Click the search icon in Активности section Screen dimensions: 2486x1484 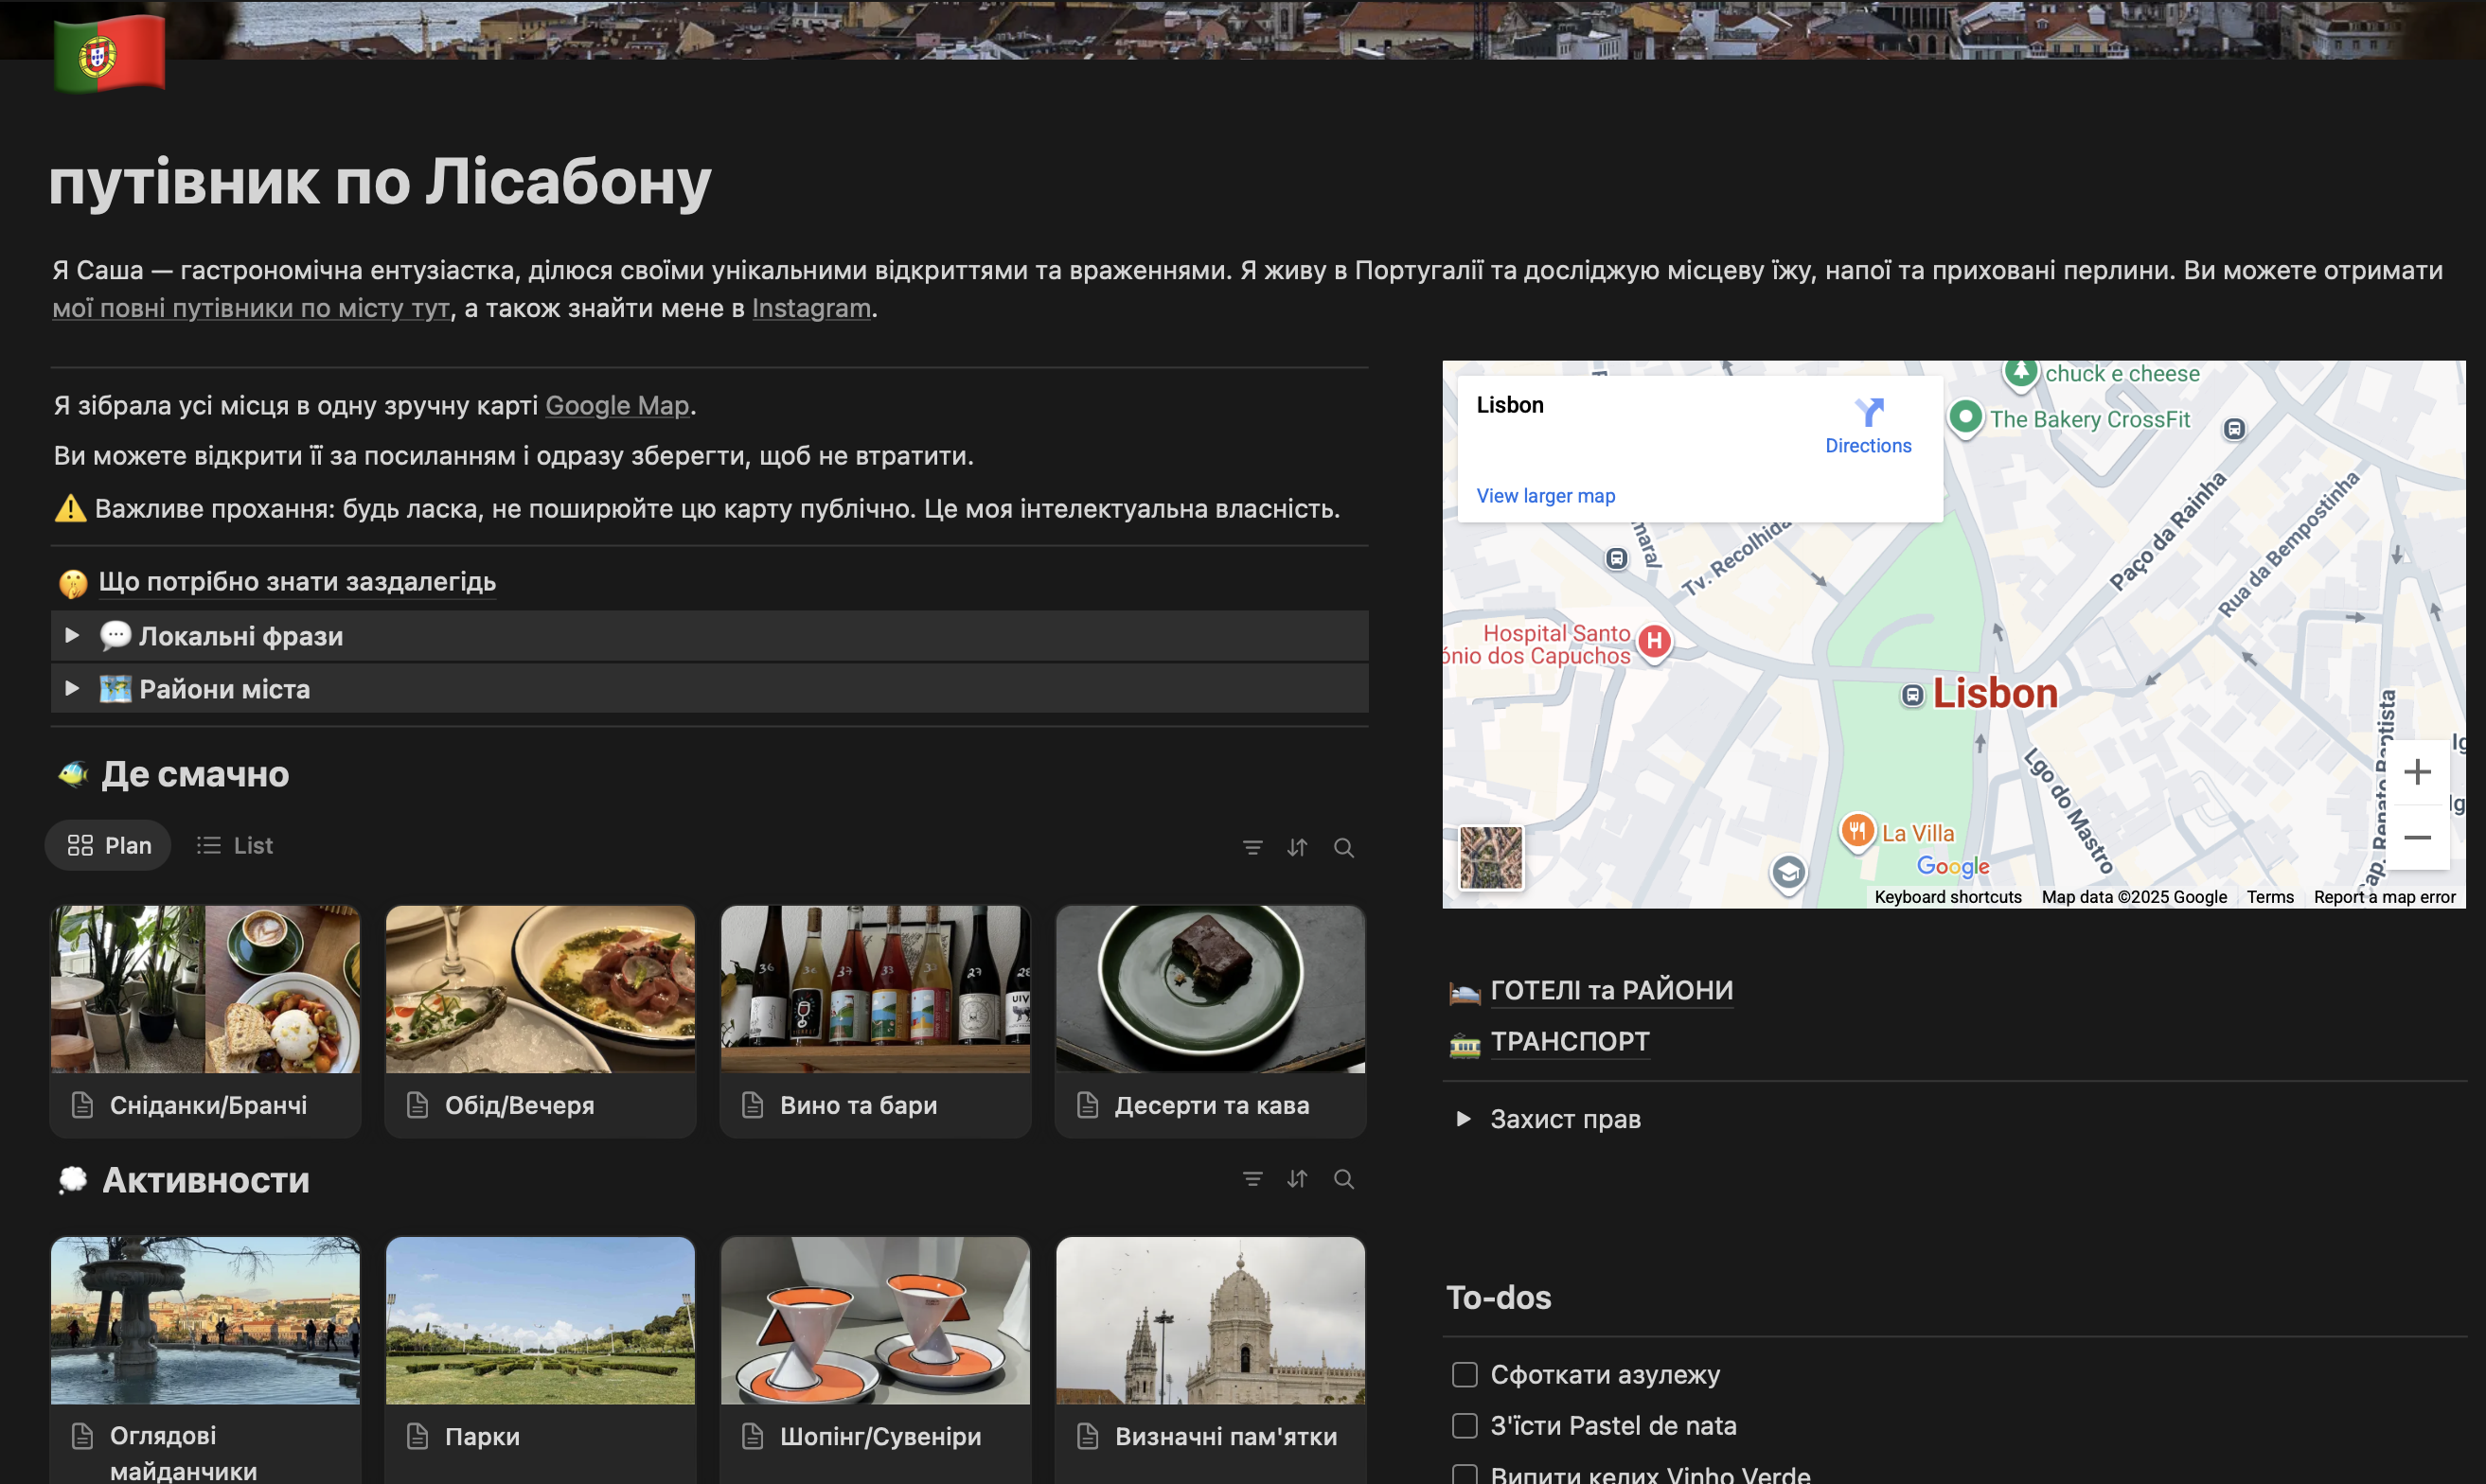coord(1343,1179)
